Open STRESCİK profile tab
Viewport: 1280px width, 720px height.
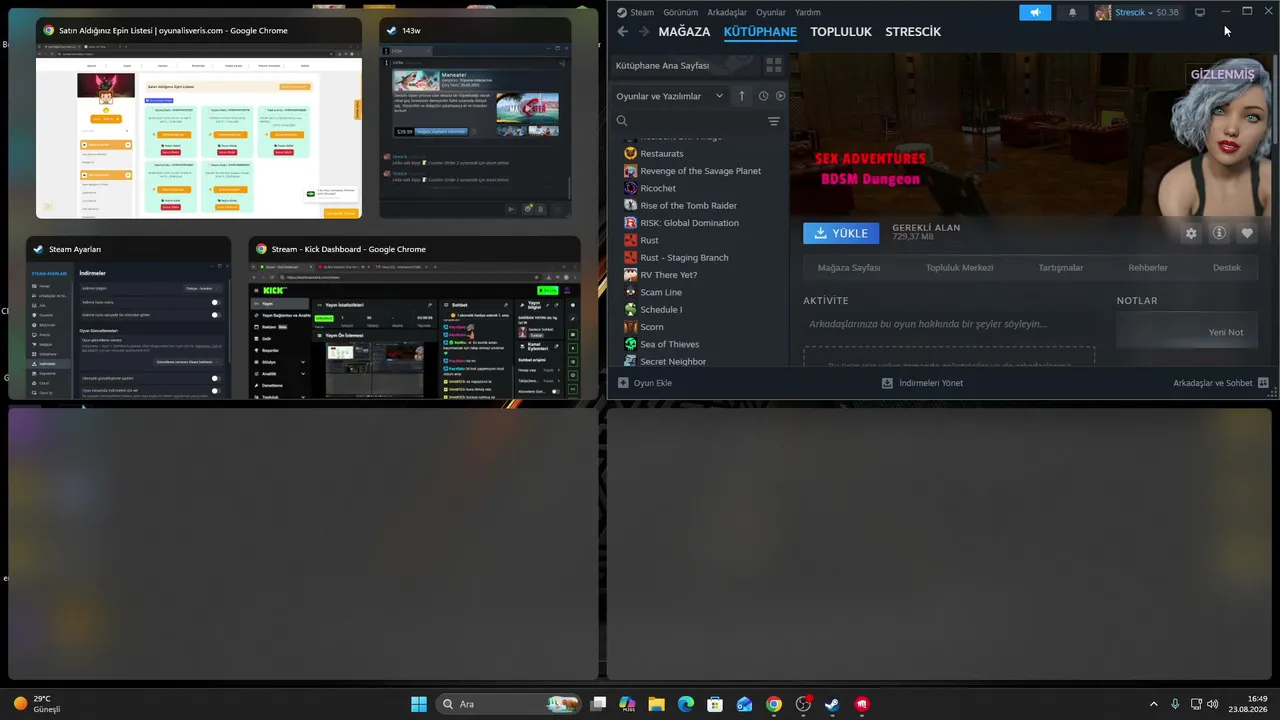click(x=913, y=32)
